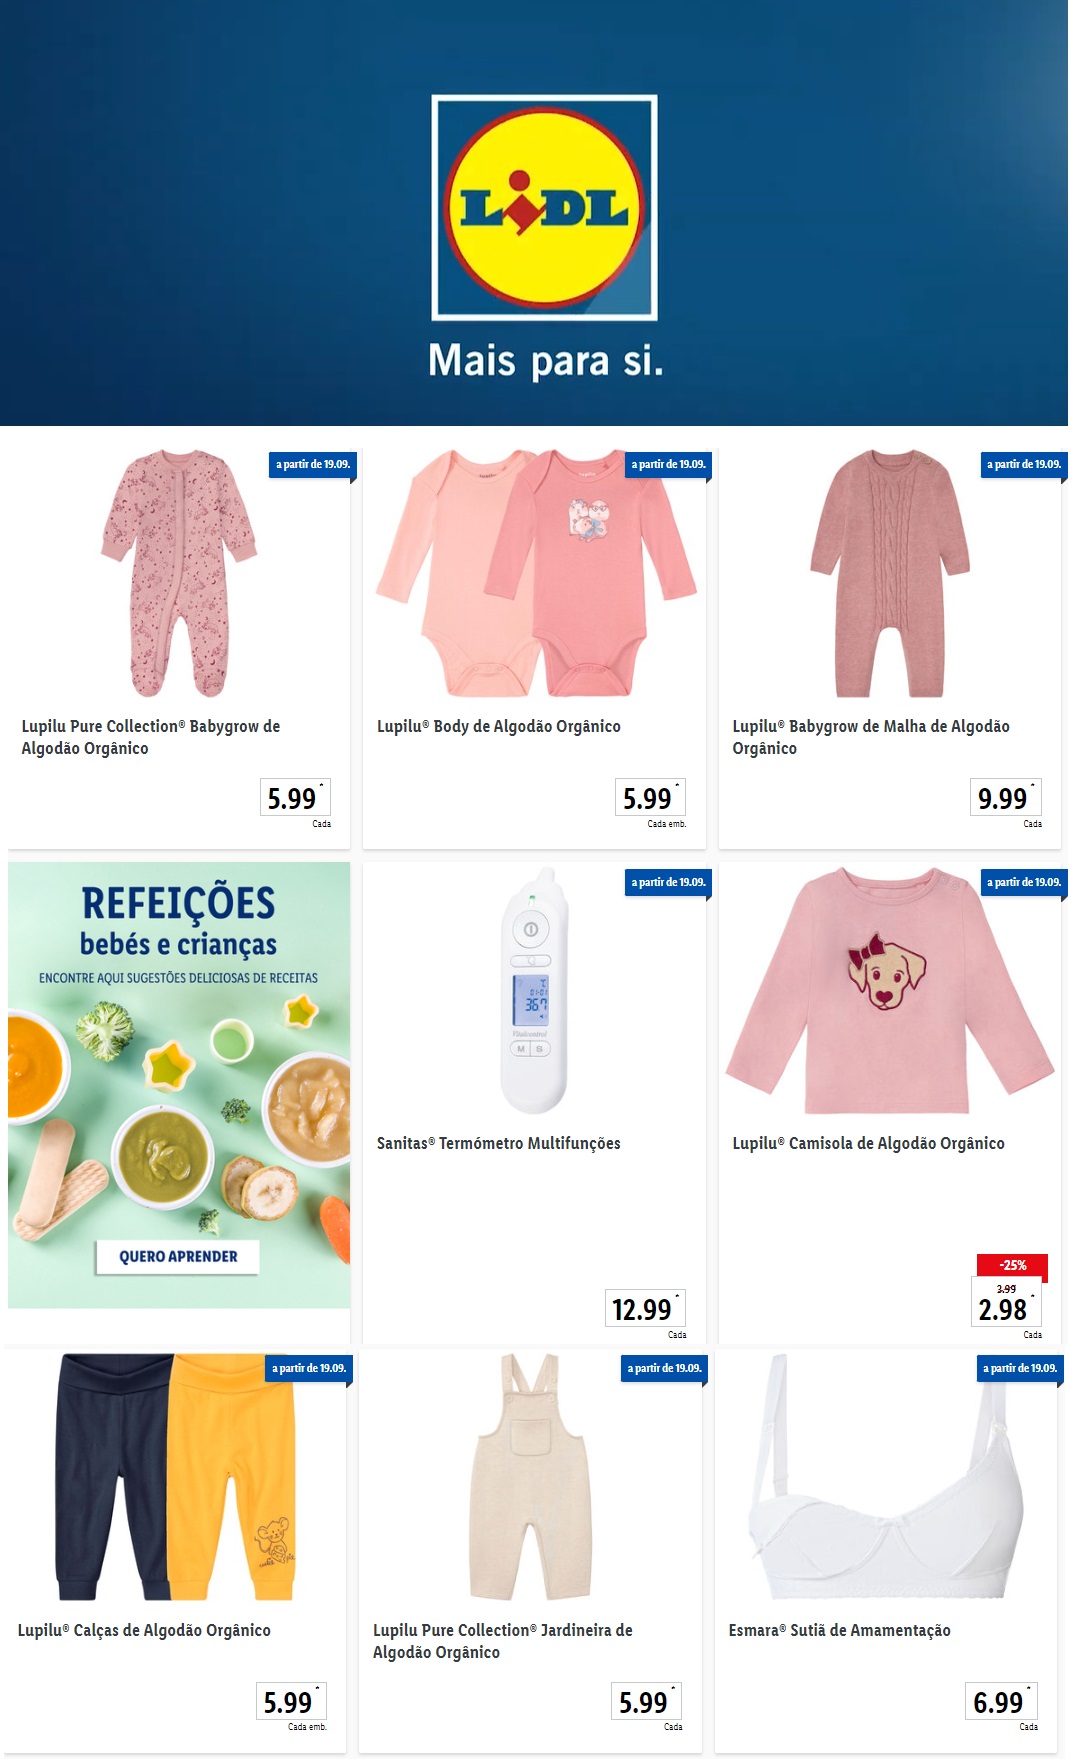Open the Refeições bebés e crianças banner
This screenshot has width=1072, height=1760.
179,1085
